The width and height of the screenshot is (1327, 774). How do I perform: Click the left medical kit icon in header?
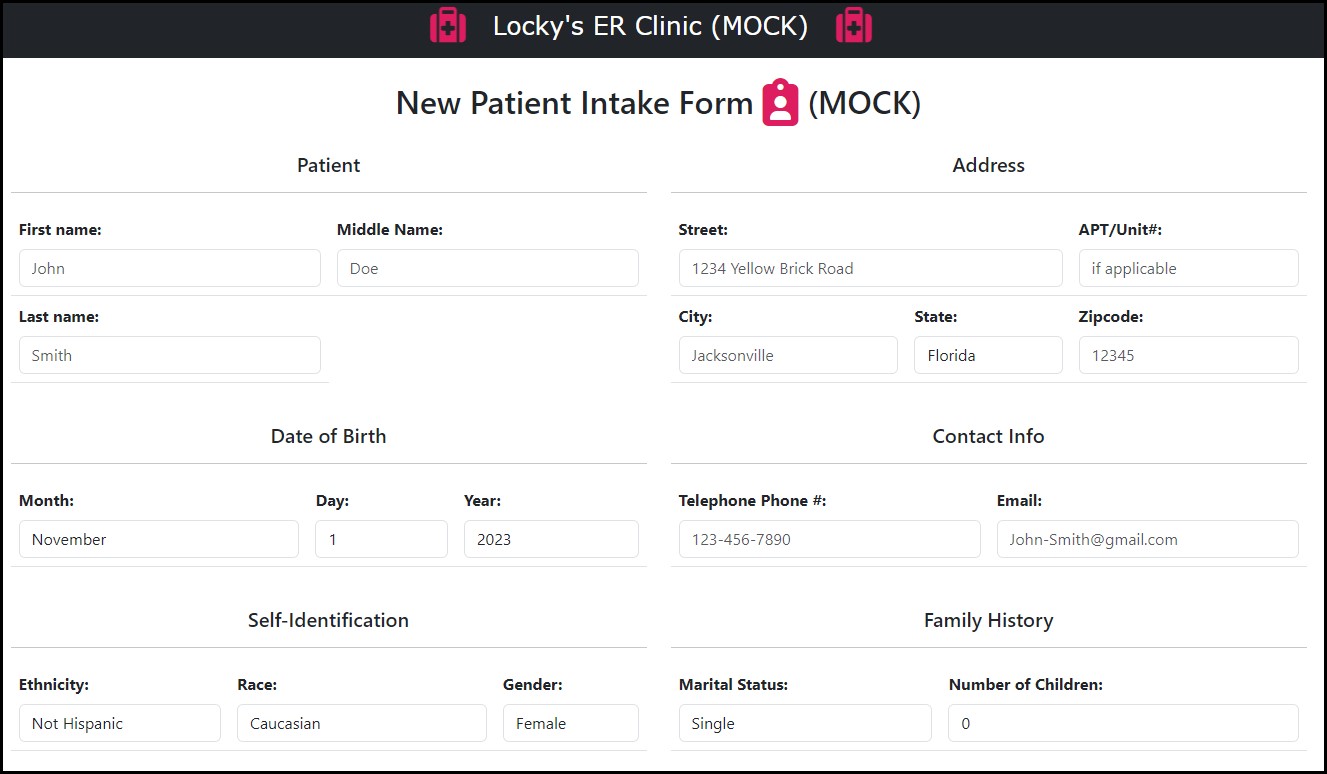click(448, 26)
